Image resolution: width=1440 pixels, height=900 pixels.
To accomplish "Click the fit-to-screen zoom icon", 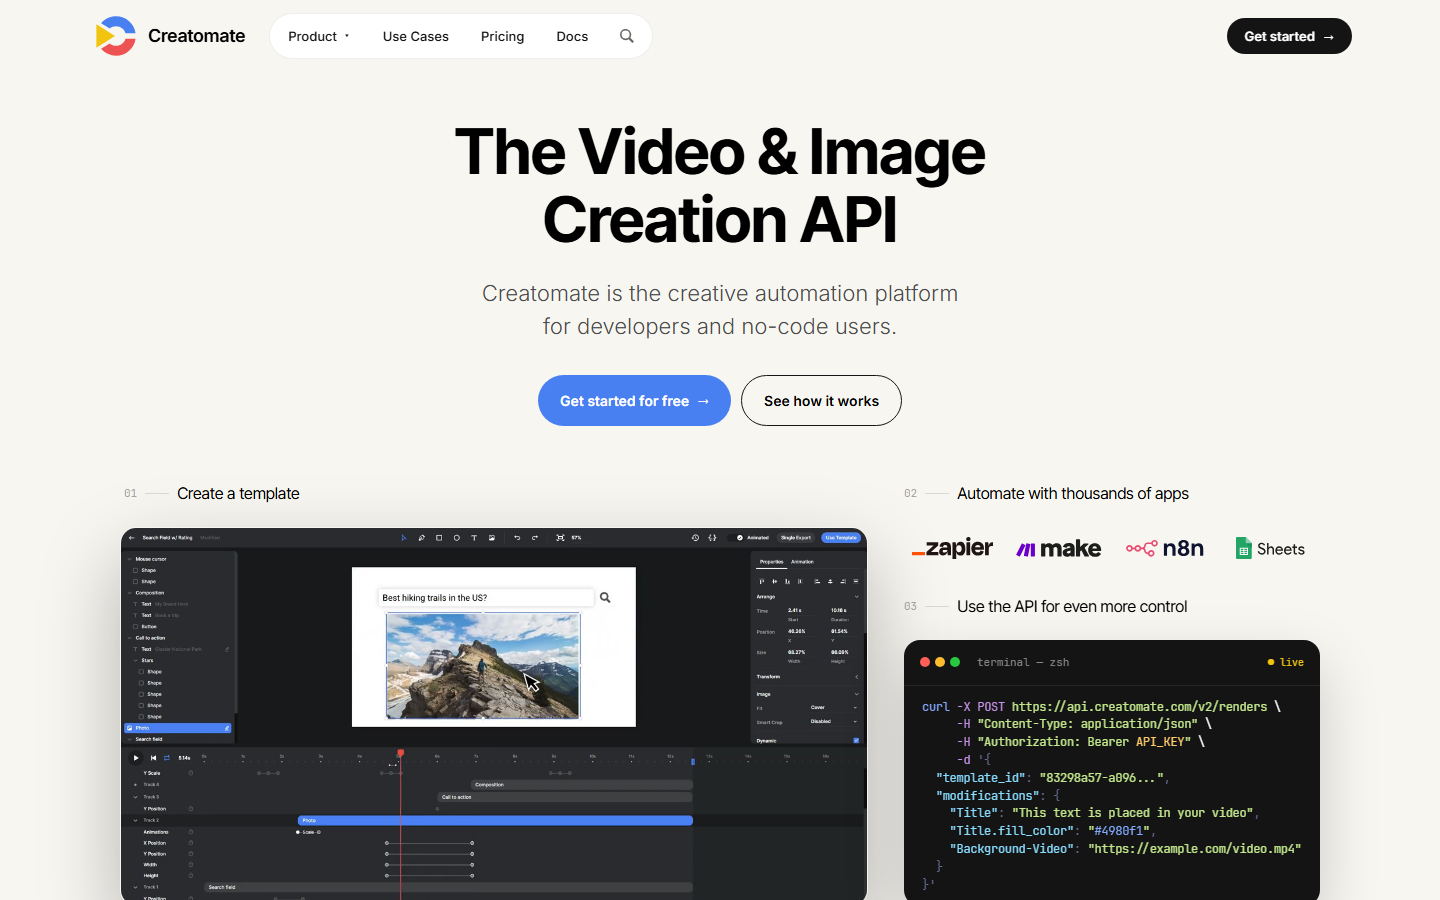I will [560, 538].
